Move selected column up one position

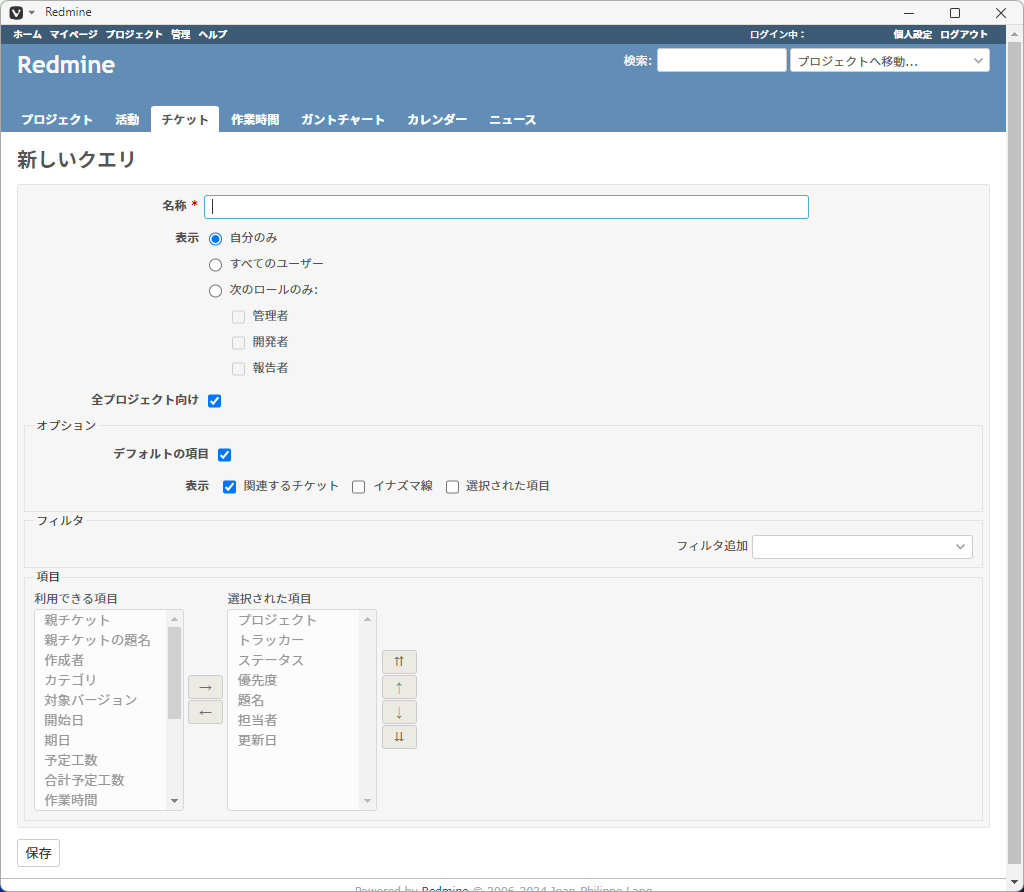click(399, 687)
